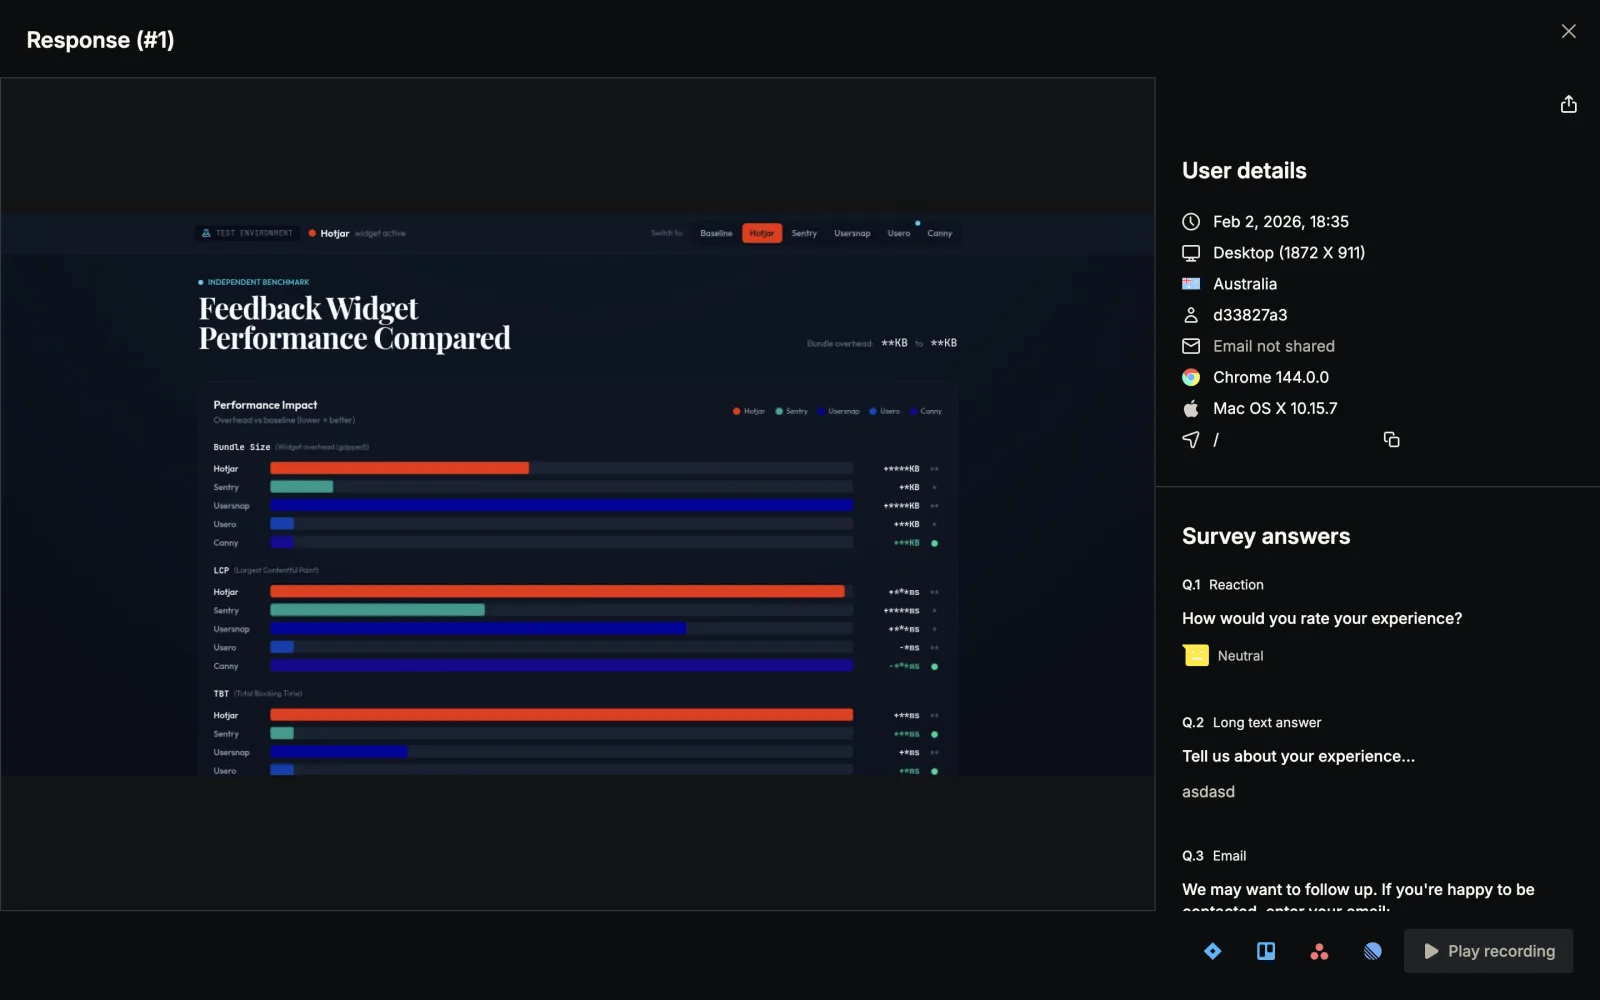Open the captured screenshot preview image
The image size is (1600, 1000).
pyautogui.click(x=578, y=494)
